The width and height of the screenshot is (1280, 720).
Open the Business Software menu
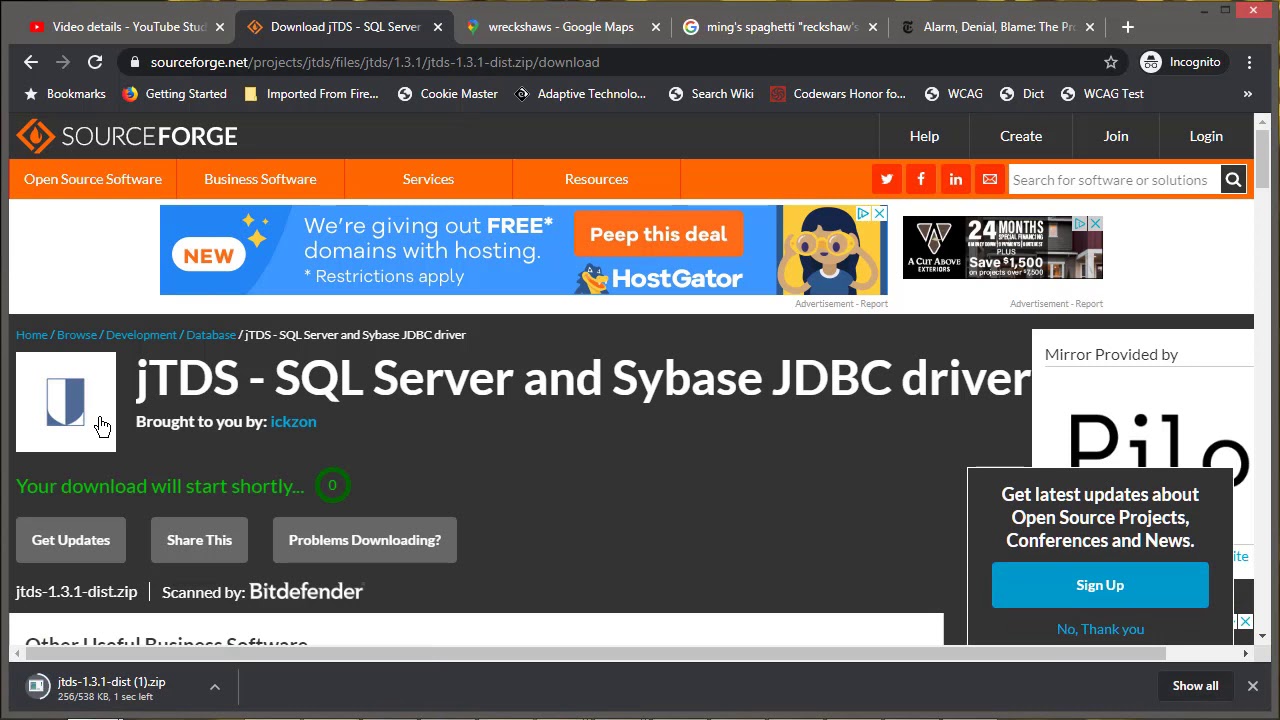pyautogui.click(x=260, y=179)
